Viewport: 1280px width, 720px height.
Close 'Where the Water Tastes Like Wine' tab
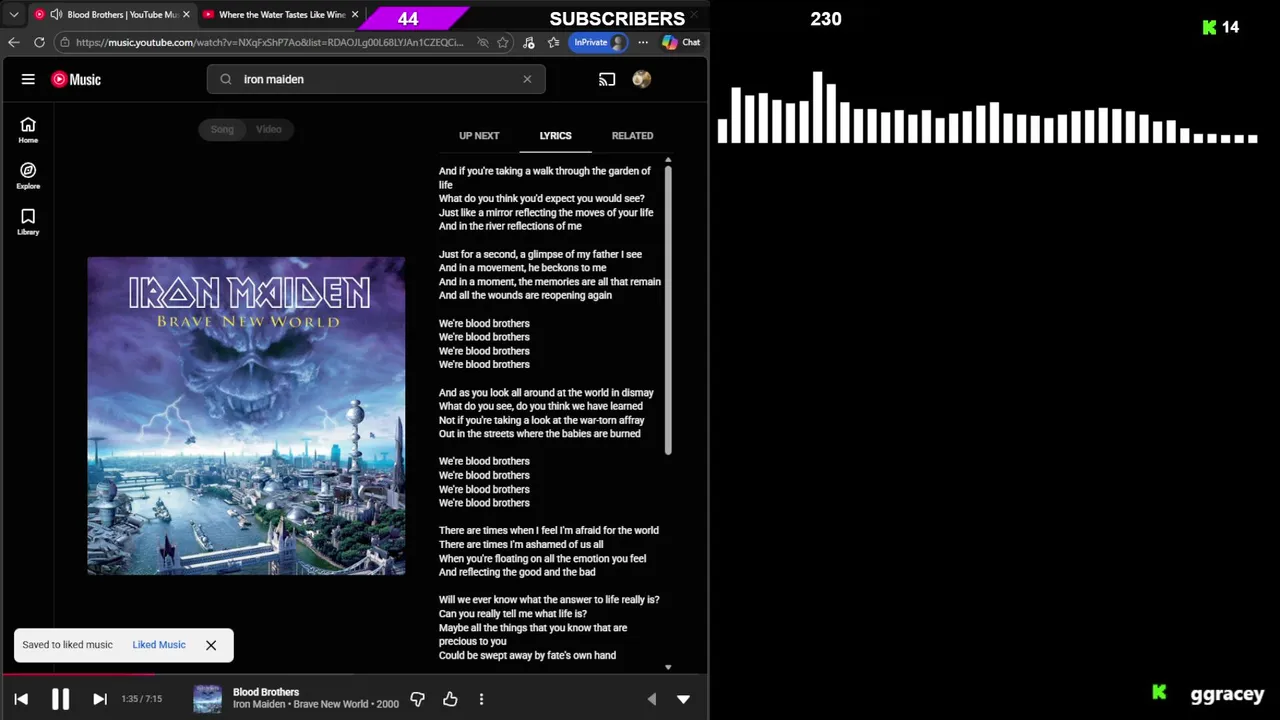[x=355, y=14]
